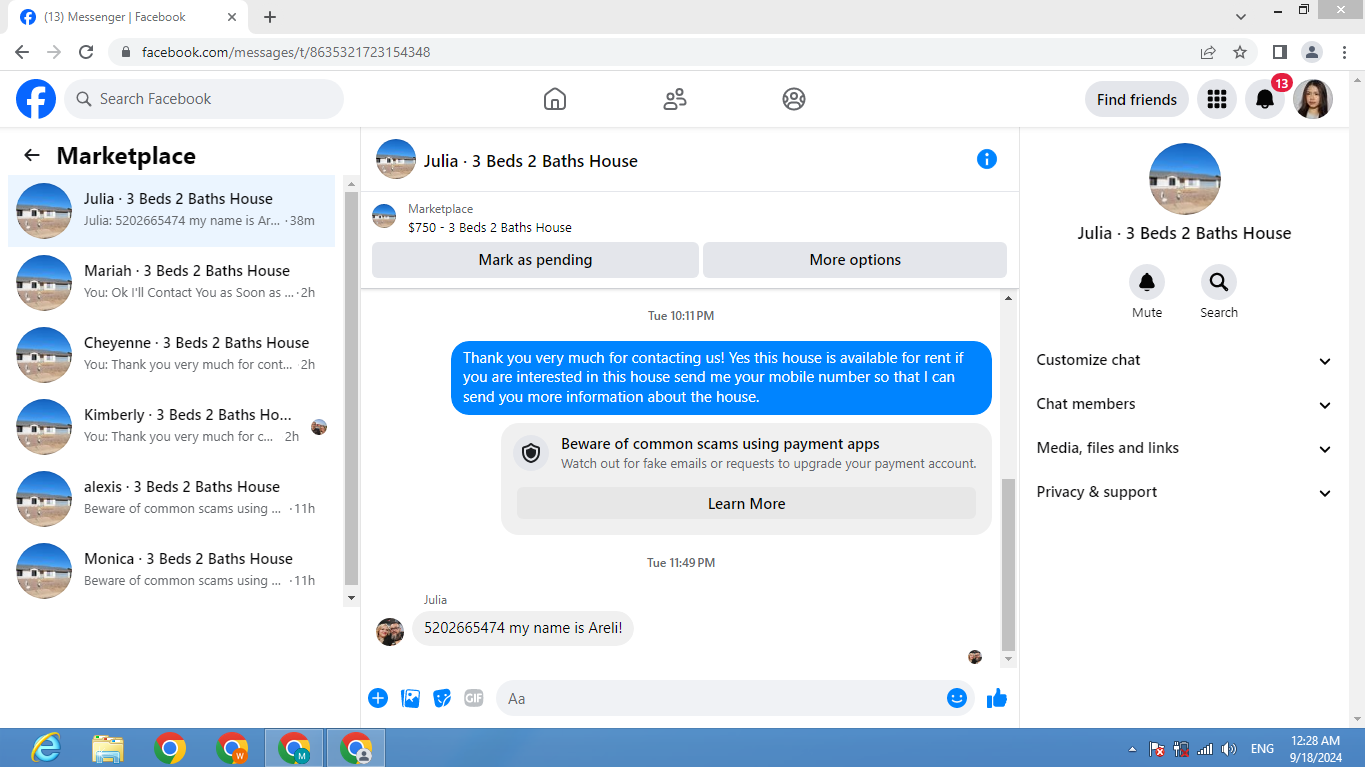Click the Find friends button
The height and width of the screenshot is (767, 1365).
pos(1137,99)
